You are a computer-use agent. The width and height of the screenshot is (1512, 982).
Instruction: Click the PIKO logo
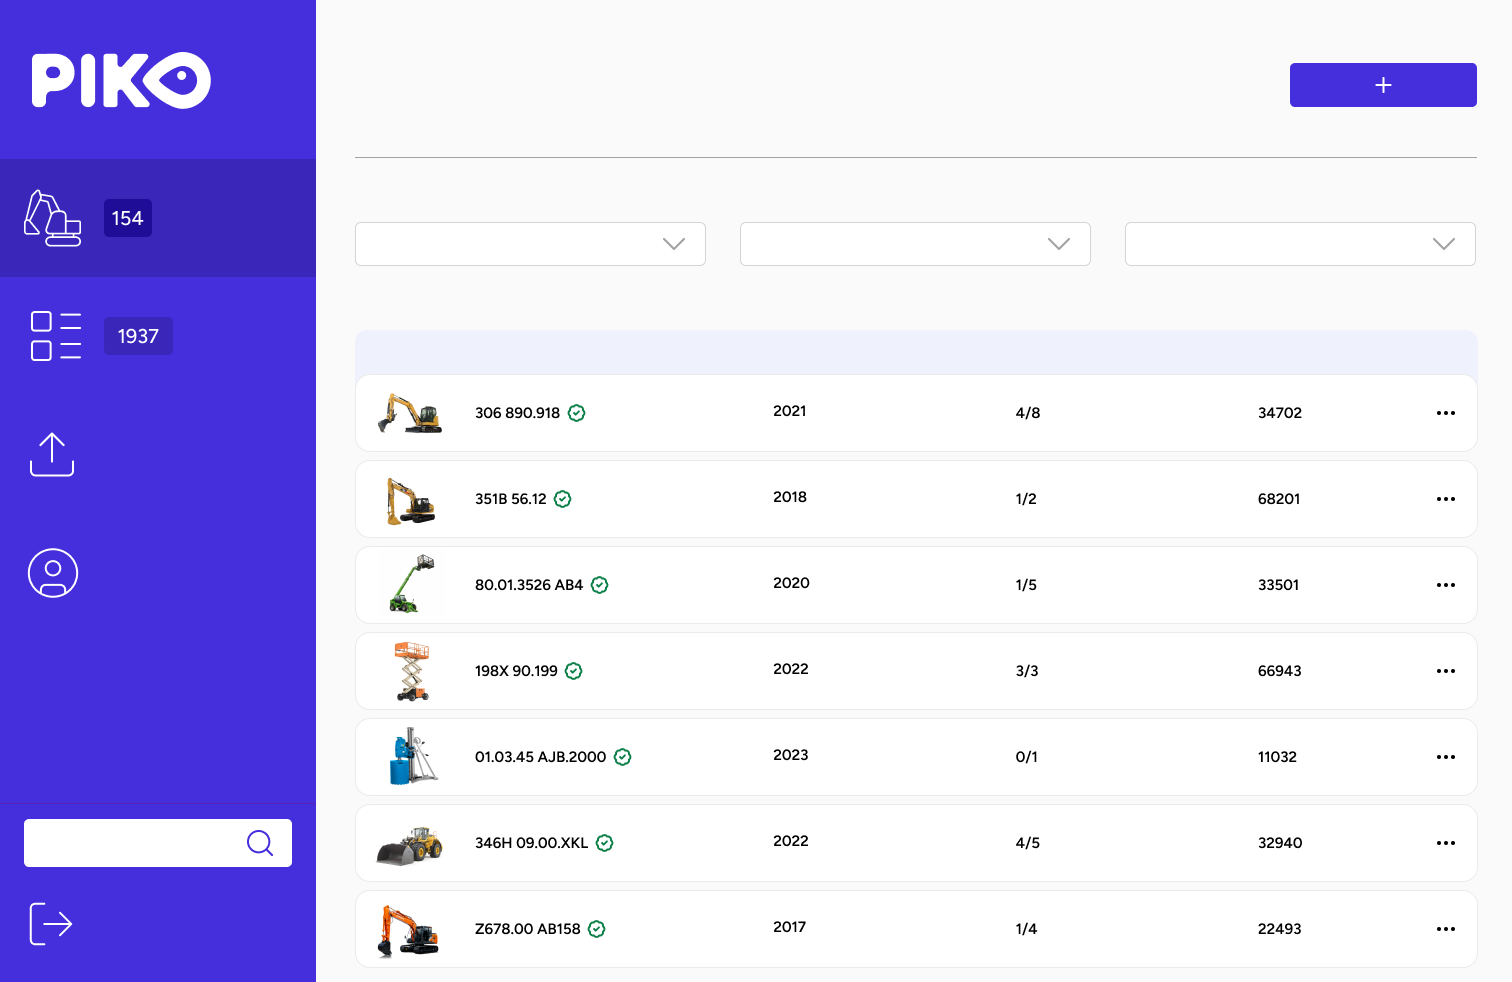[120, 80]
